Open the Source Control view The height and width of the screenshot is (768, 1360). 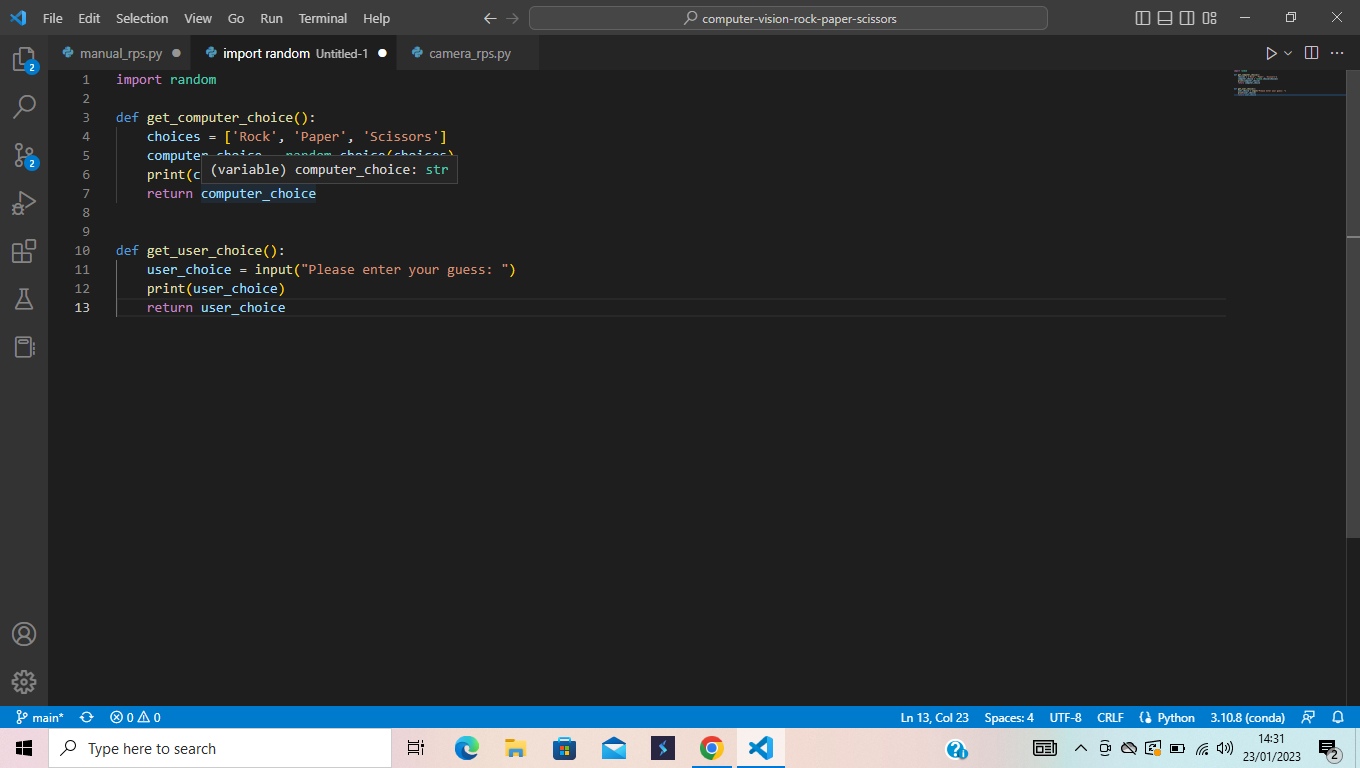[24, 155]
